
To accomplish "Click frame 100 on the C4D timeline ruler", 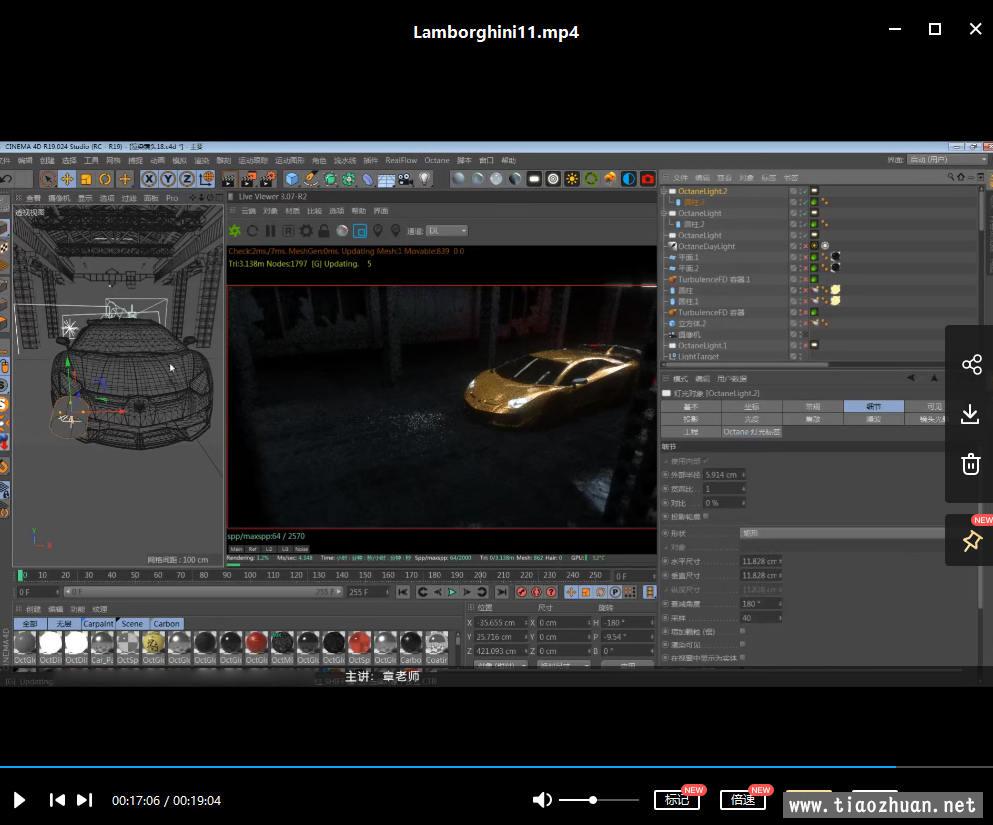I will 250,575.
